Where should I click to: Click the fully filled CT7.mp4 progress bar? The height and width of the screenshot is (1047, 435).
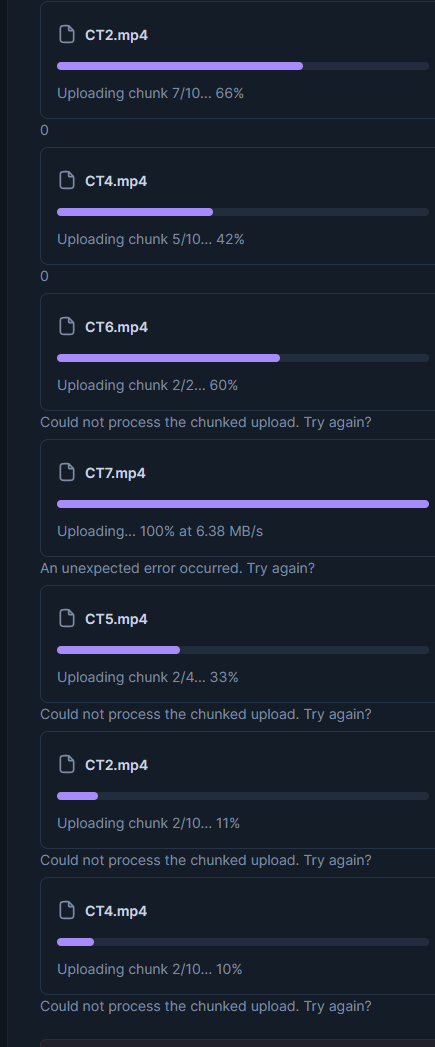243,504
